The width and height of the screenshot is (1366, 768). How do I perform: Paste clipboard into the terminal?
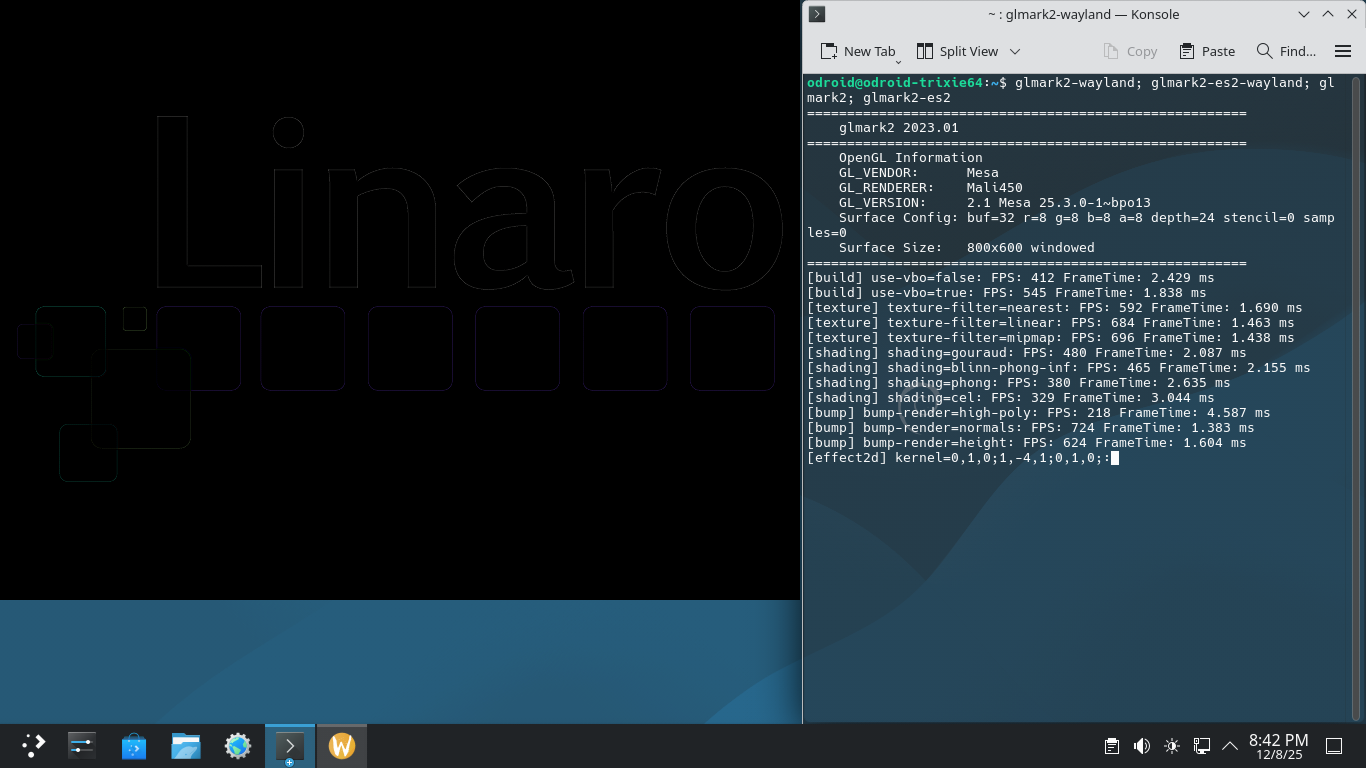(1207, 51)
